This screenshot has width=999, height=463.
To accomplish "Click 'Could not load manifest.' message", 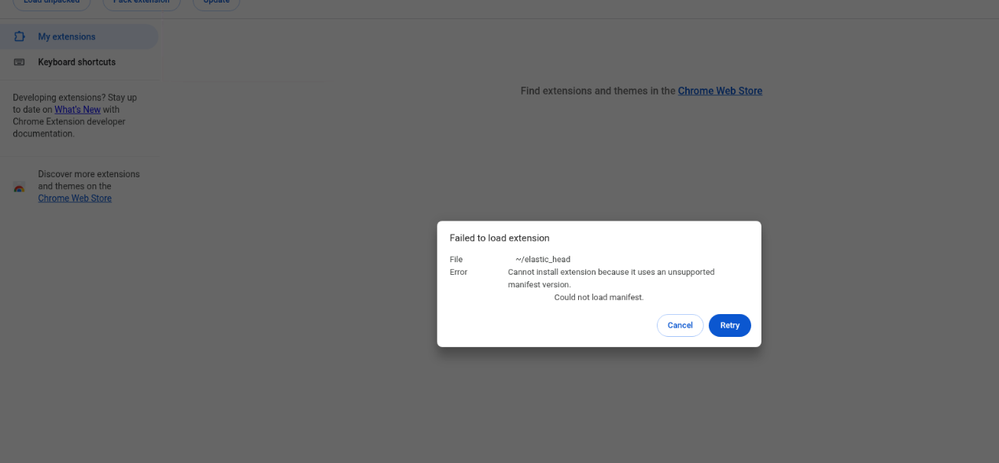I will (599, 297).
